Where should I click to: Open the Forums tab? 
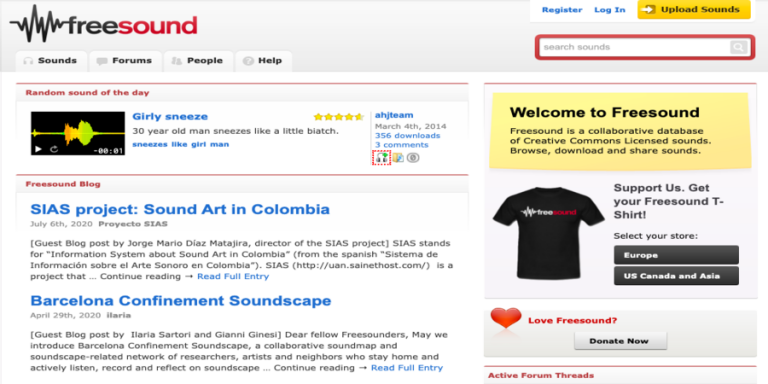tap(125, 61)
